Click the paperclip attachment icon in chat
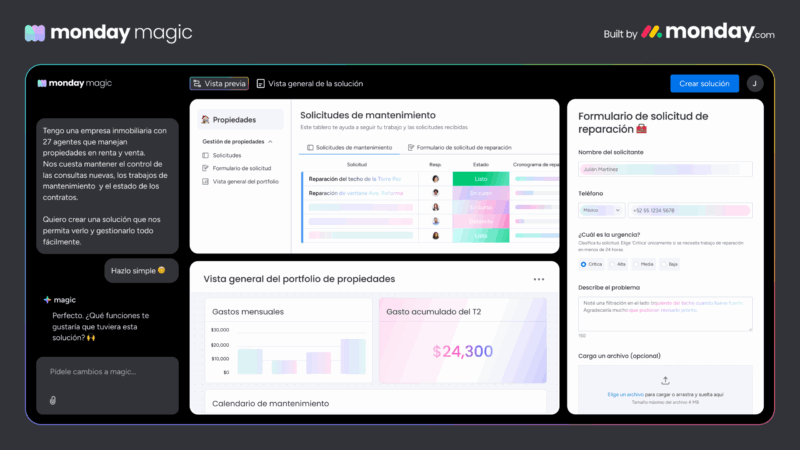This screenshot has width=800, height=450. 53,400
